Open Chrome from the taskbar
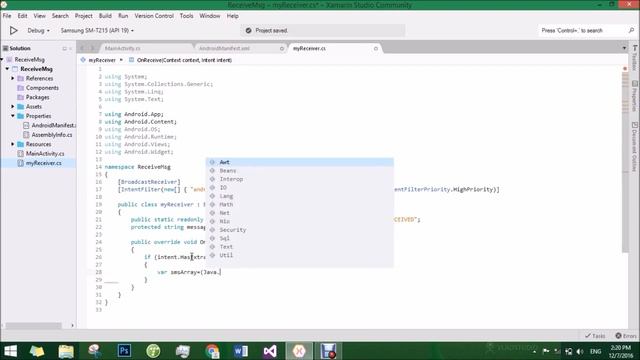This screenshot has height=360, width=640. tap(212, 351)
